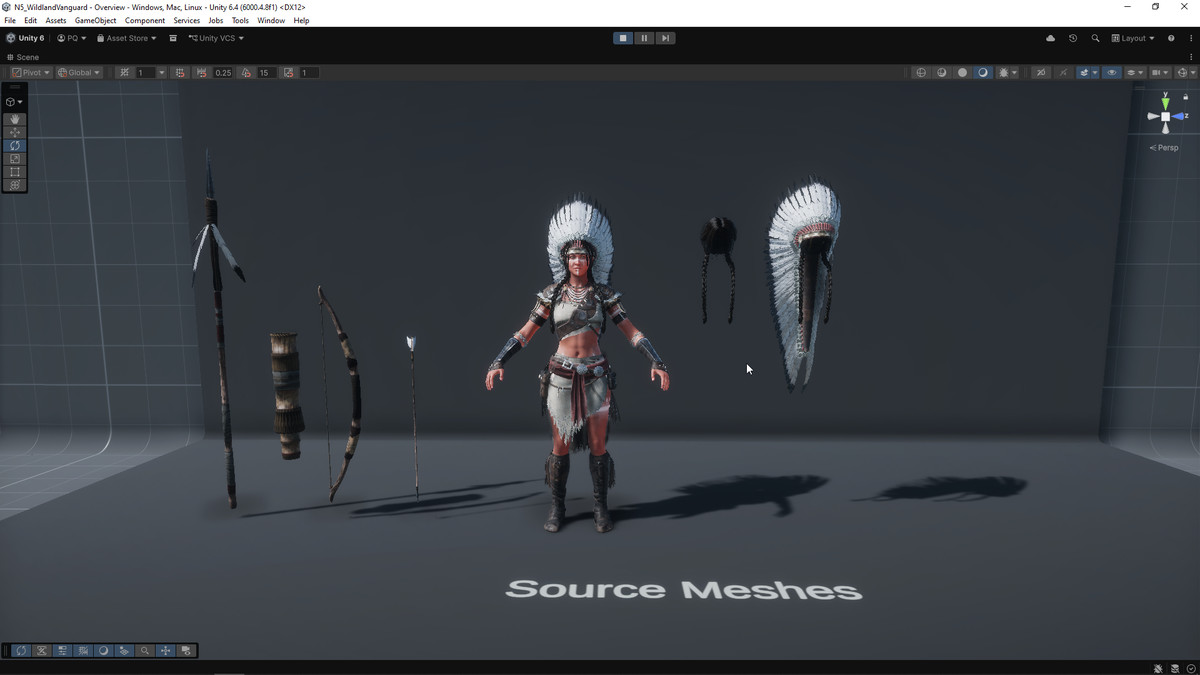Toggle grid snapping icon
Viewport: 1200px width, 675px height.
pyautogui.click(x=124, y=73)
